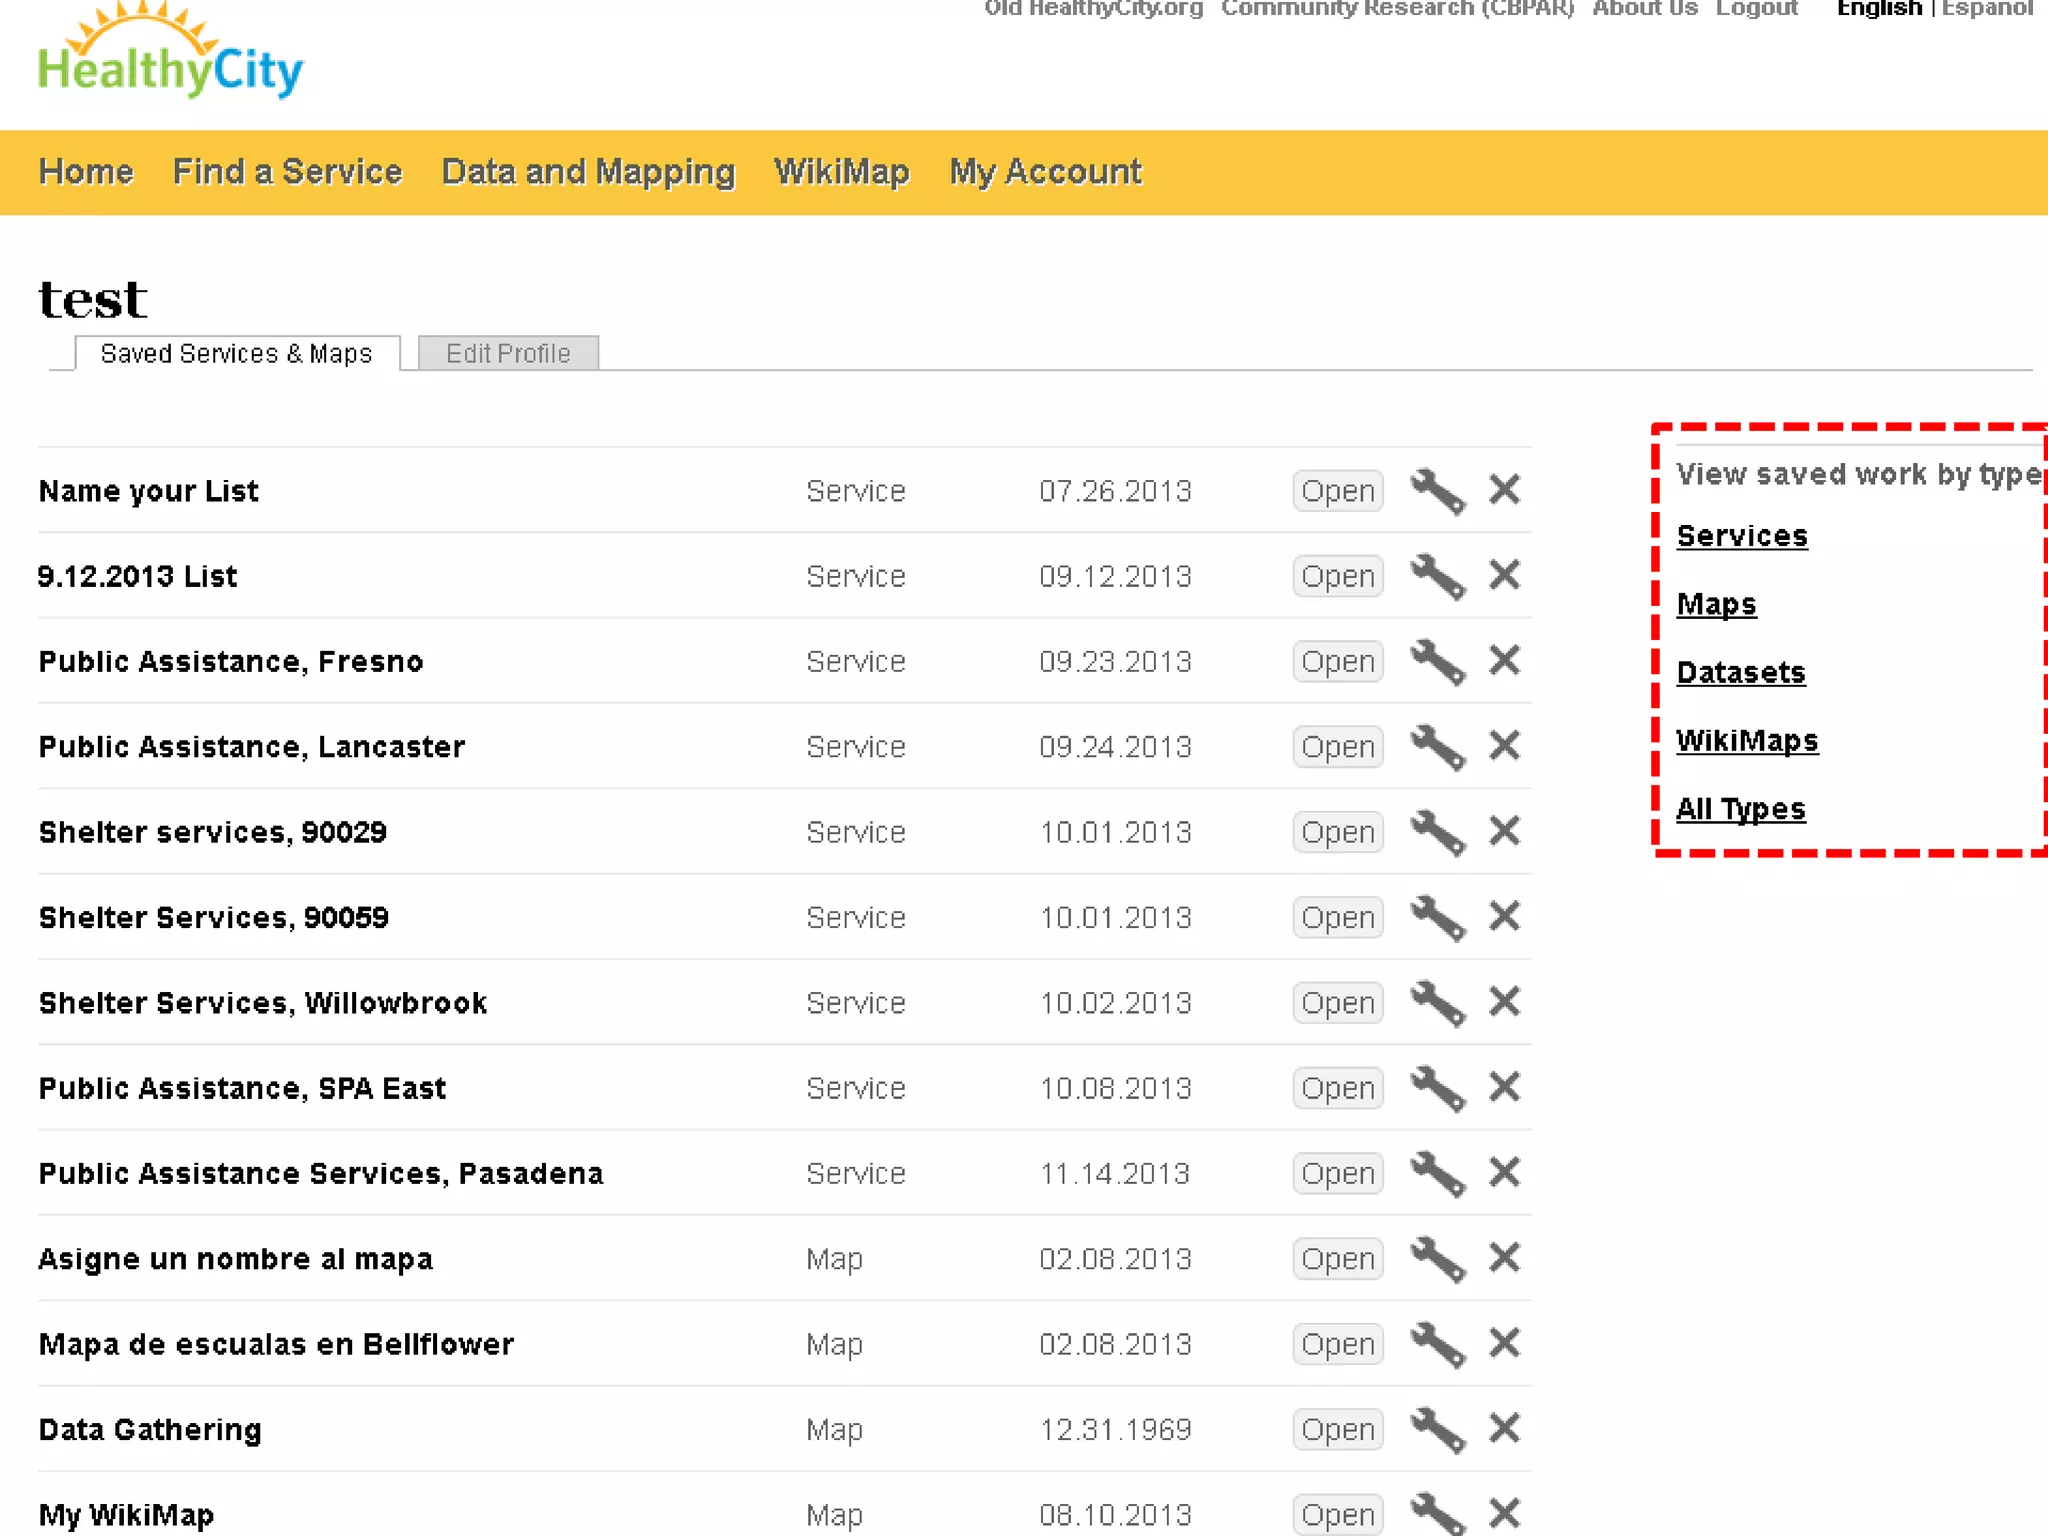
Task: Click wrench icon for Shelter Services, Willowbrook
Action: [1437, 1002]
